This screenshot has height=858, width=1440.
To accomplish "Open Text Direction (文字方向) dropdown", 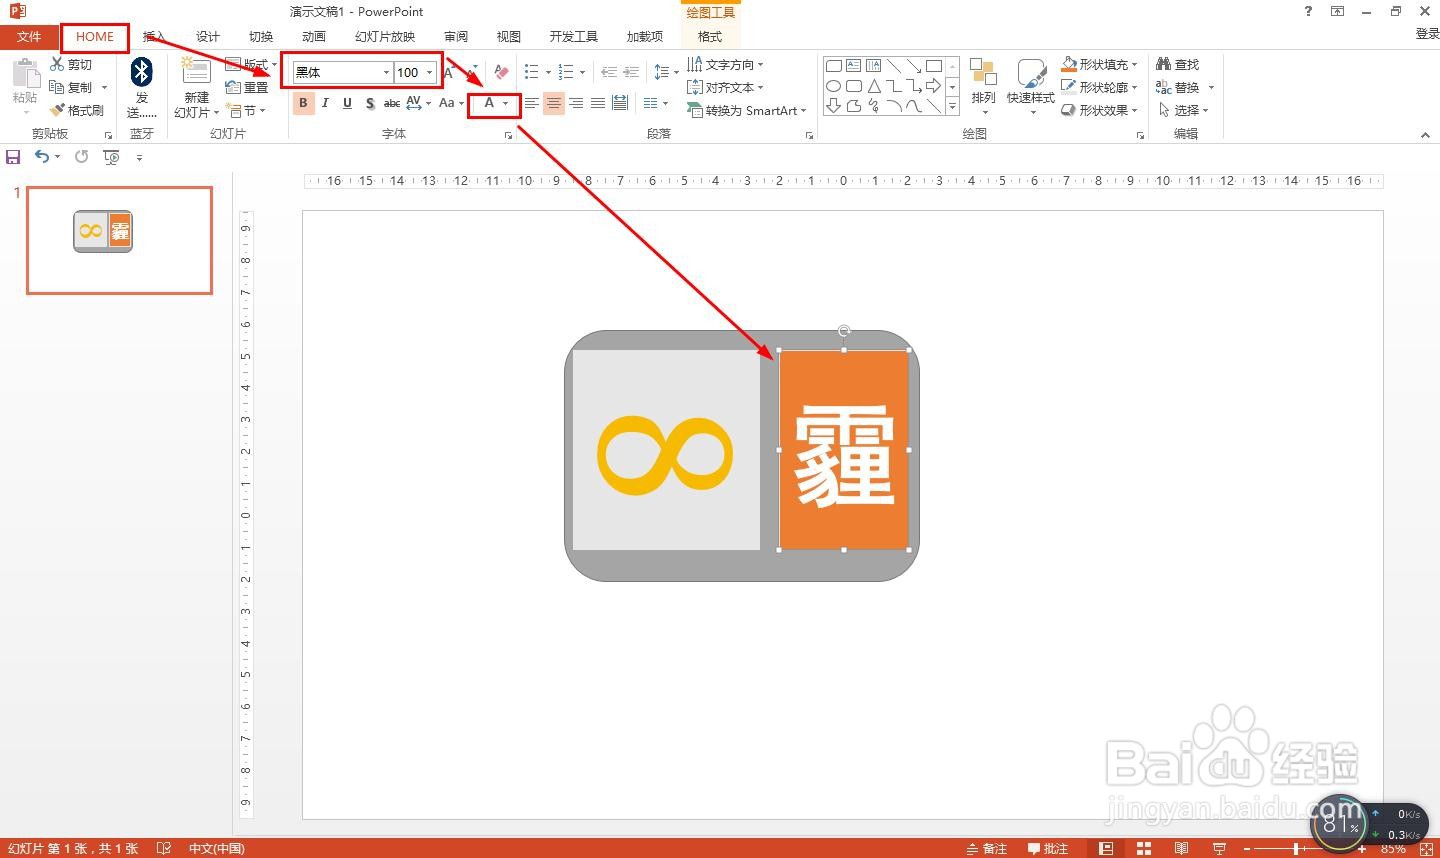I will tap(726, 64).
